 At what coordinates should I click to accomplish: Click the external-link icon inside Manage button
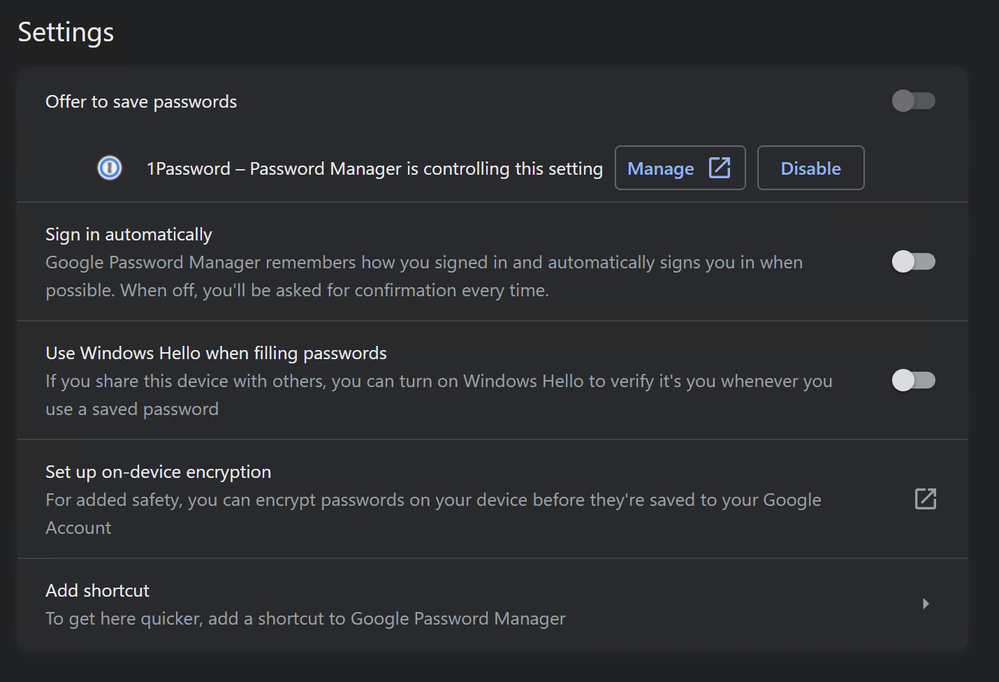click(x=719, y=168)
